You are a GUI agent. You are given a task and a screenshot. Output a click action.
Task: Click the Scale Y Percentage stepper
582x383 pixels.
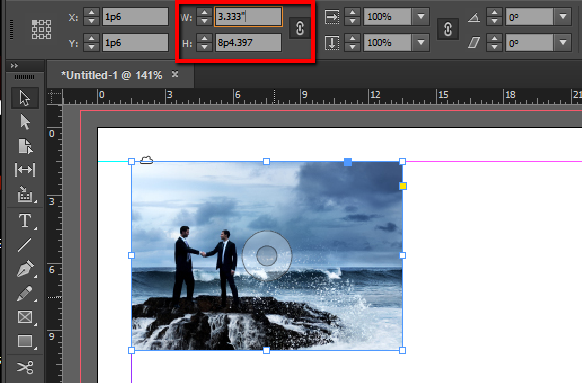coord(352,43)
